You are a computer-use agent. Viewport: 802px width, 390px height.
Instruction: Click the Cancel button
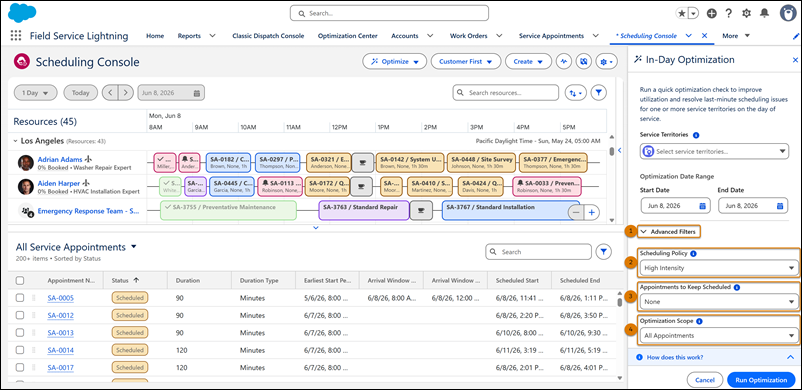coord(705,380)
